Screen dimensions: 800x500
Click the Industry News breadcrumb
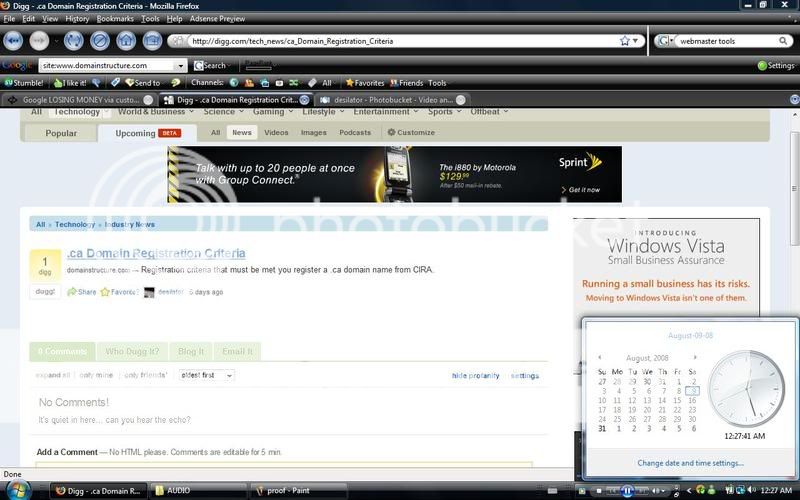(130, 224)
